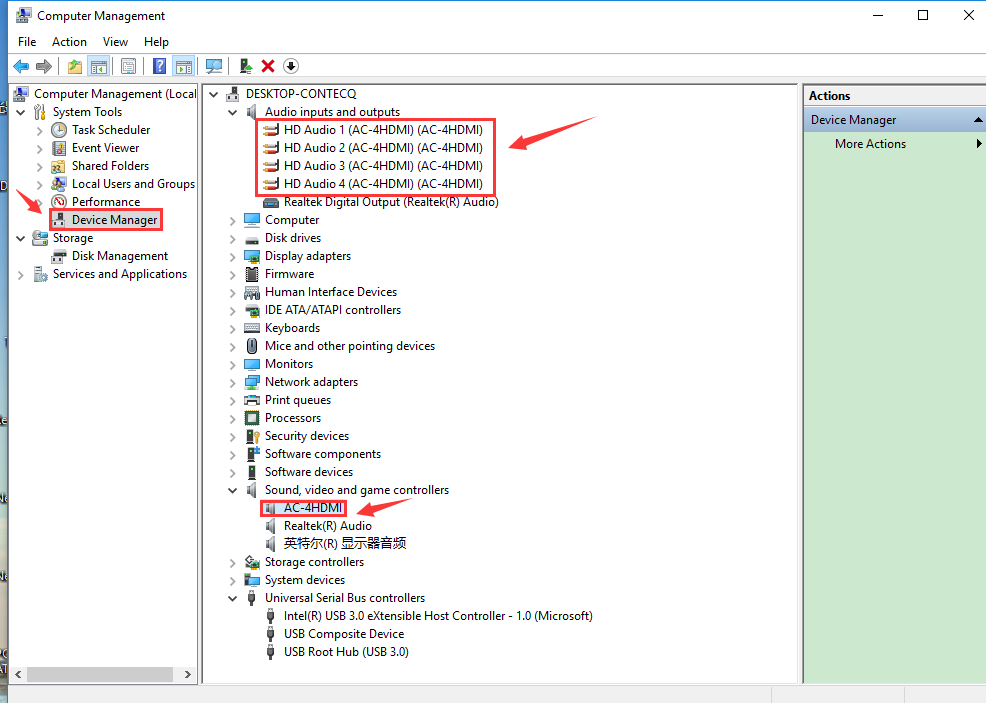The image size is (986, 703).
Task: Click the Firmware category icon
Action: point(252,274)
